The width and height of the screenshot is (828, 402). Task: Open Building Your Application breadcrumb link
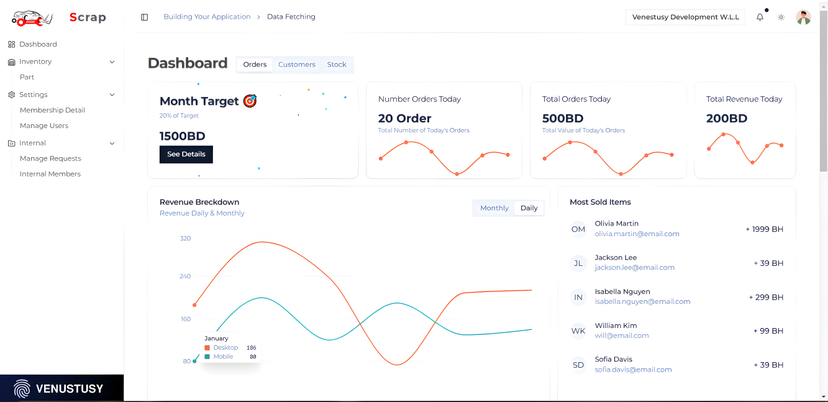[x=206, y=17]
